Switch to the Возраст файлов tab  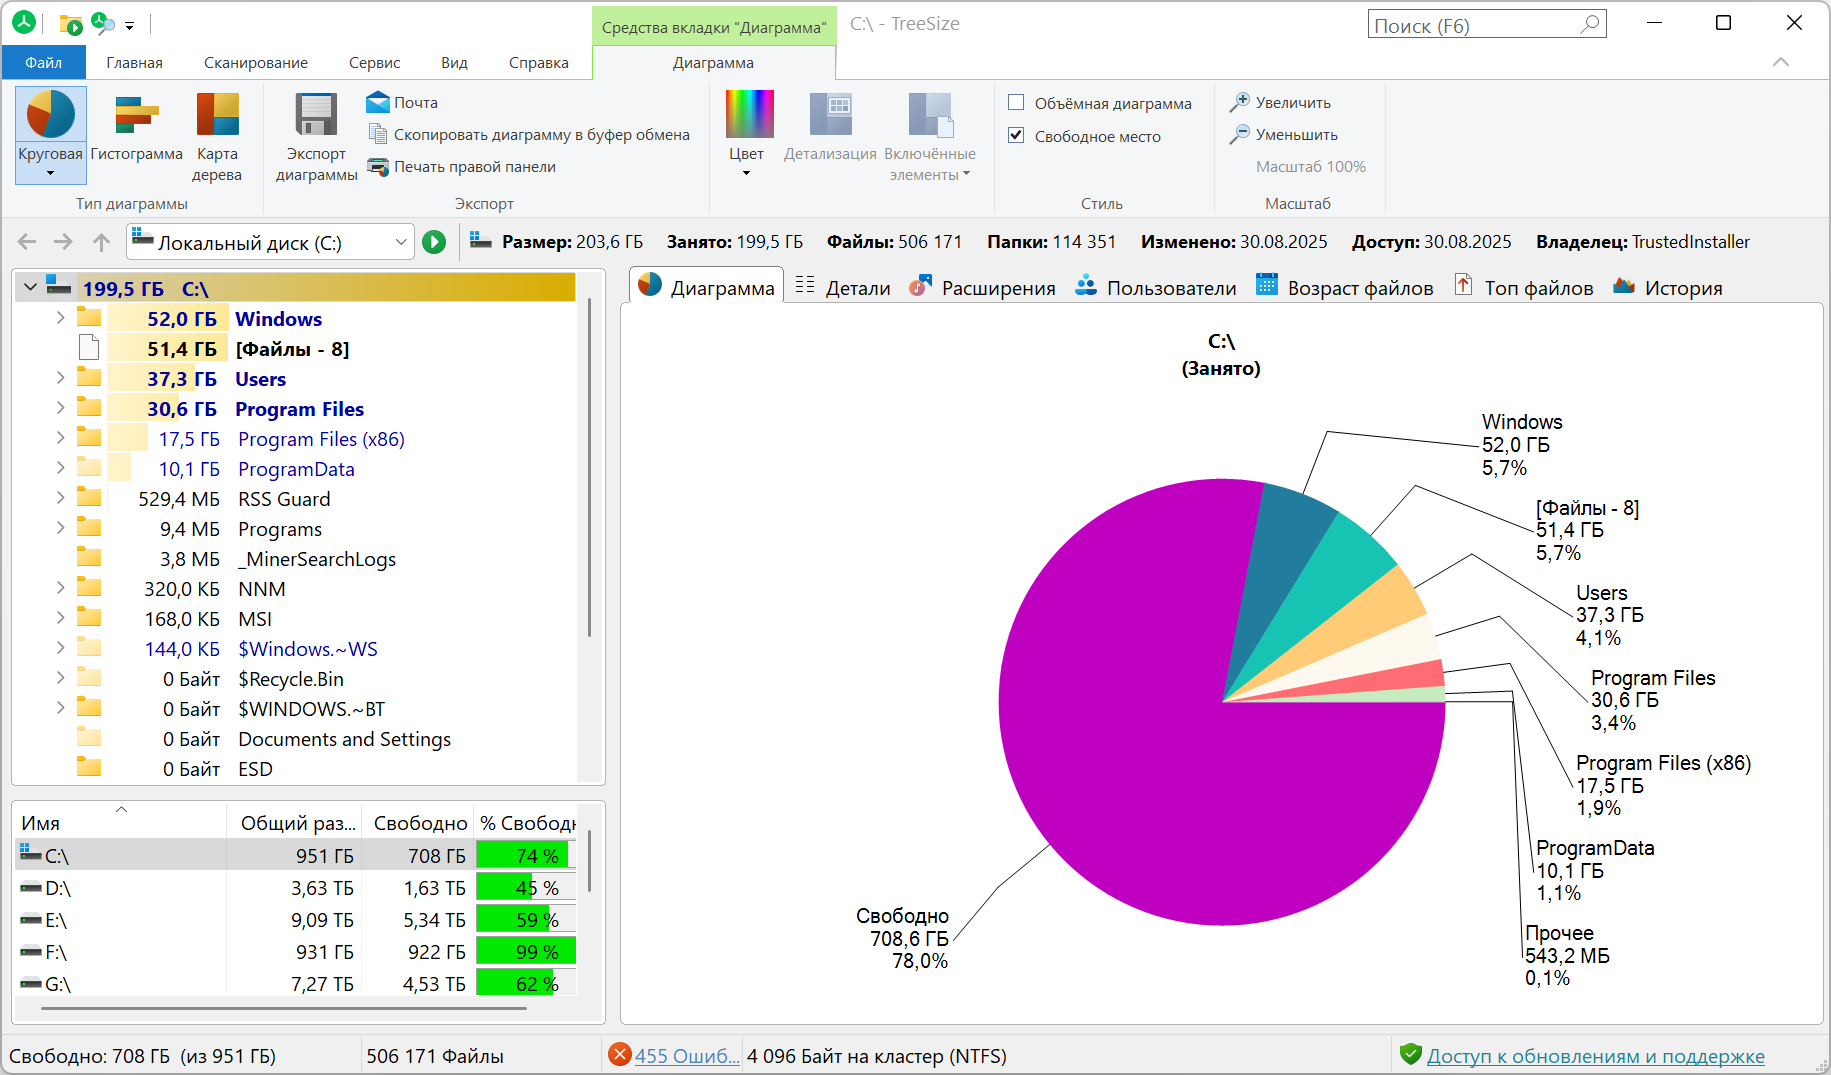point(1344,287)
